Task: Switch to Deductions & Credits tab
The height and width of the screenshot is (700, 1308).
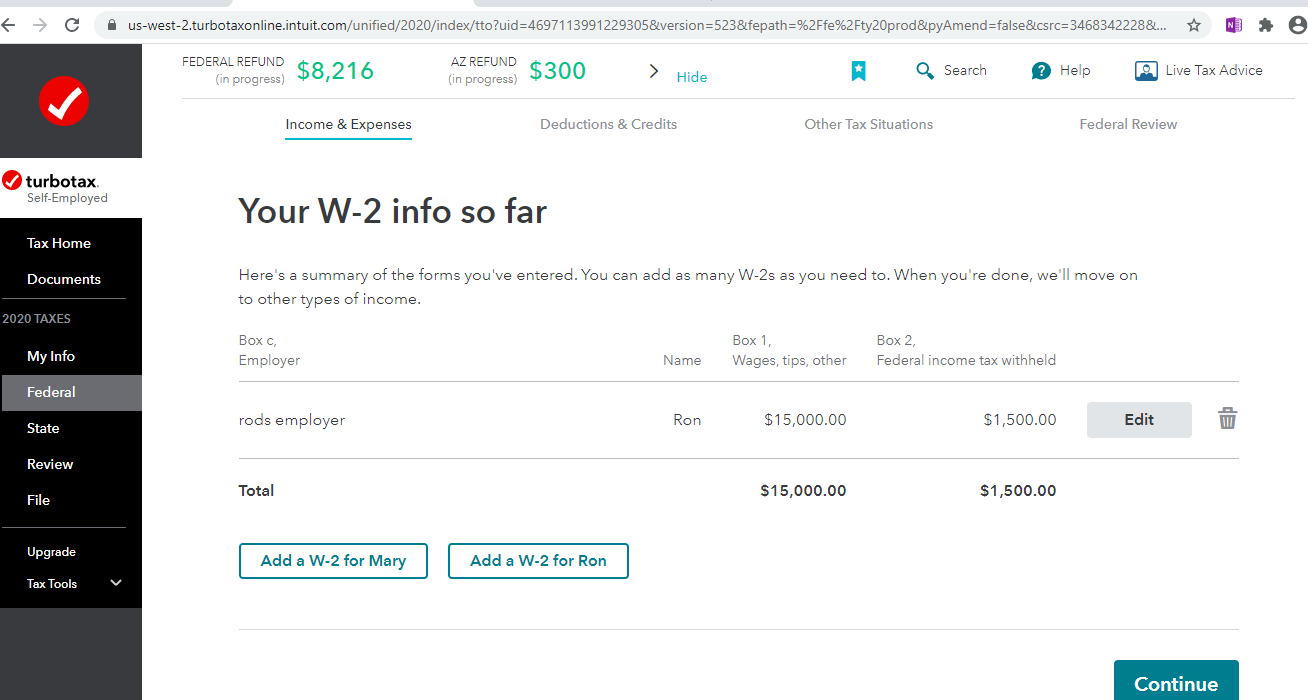Action: (608, 124)
